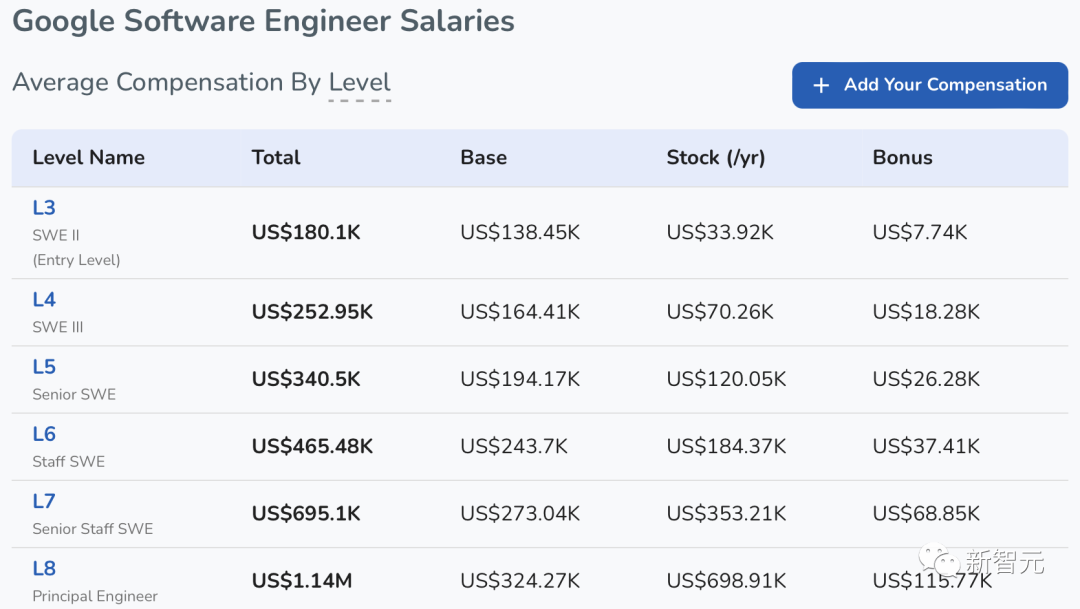Select the L3 total US$180.1K value

pyautogui.click(x=306, y=233)
